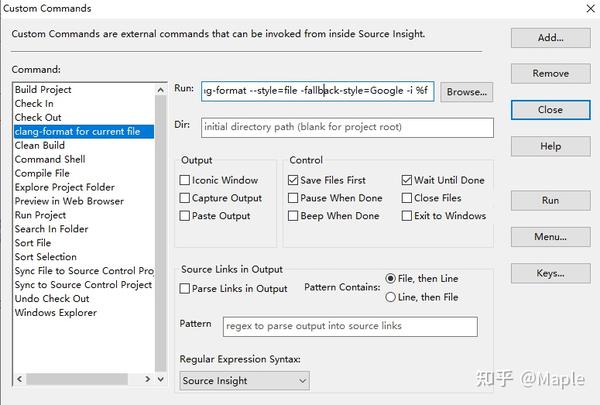This screenshot has width=600, height=405.
Task: Click the list scroll down arrow
Action: [161, 379]
